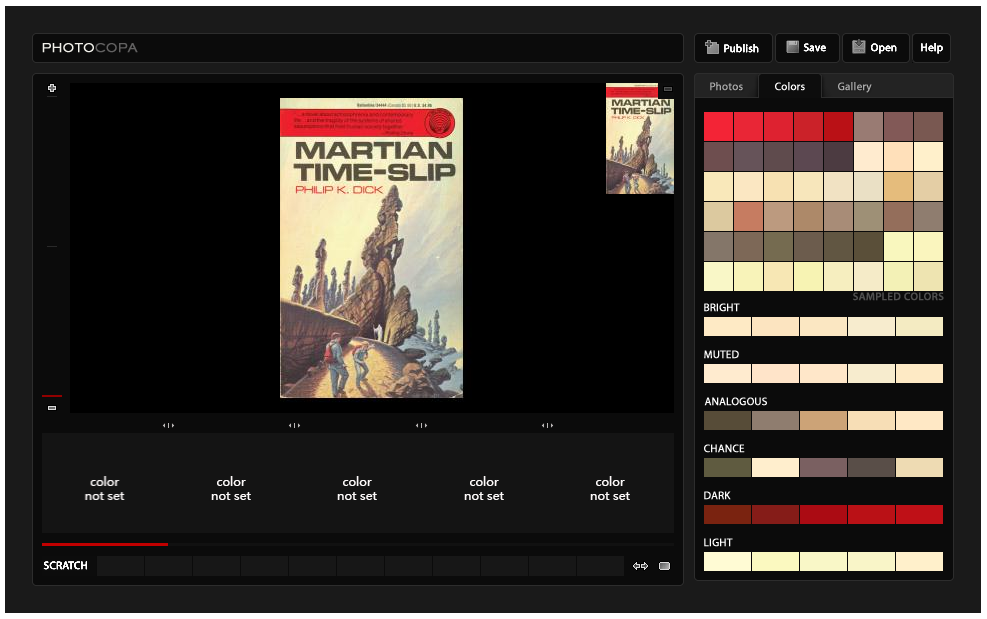Click the Martian Time-Slip cover on canvas

[x=371, y=248]
